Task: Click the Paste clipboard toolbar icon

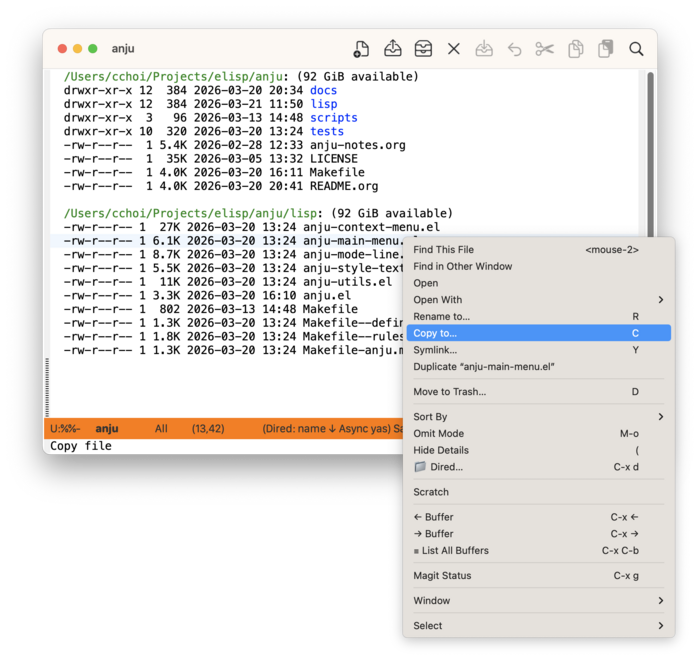Action: 605,49
